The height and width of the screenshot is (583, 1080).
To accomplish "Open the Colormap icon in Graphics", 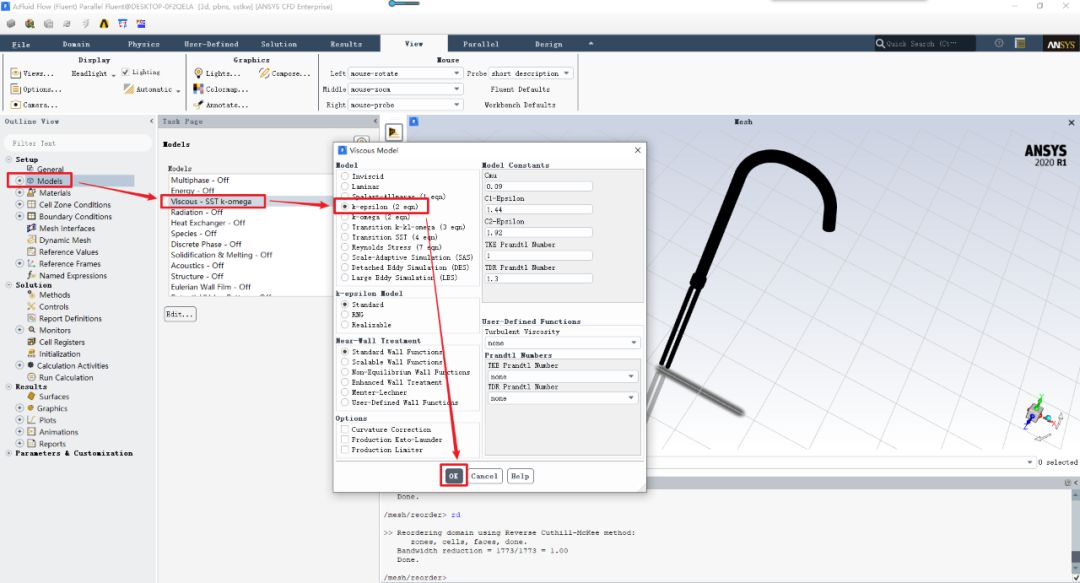I will pyautogui.click(x=198, y=89).
